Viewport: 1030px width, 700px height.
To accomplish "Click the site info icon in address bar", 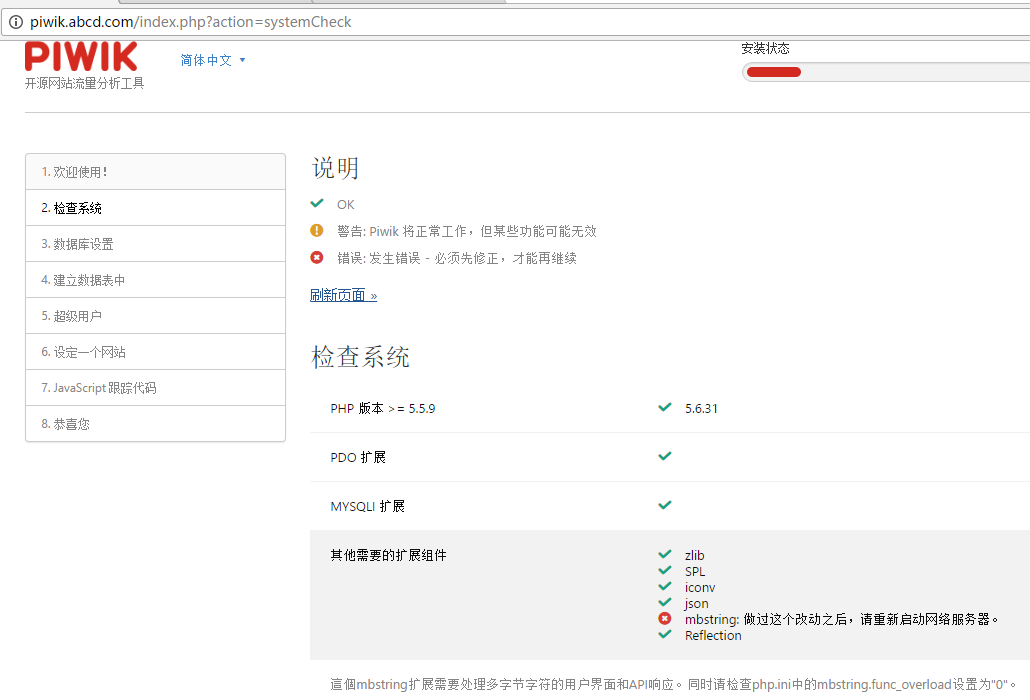I will (16, 22).
